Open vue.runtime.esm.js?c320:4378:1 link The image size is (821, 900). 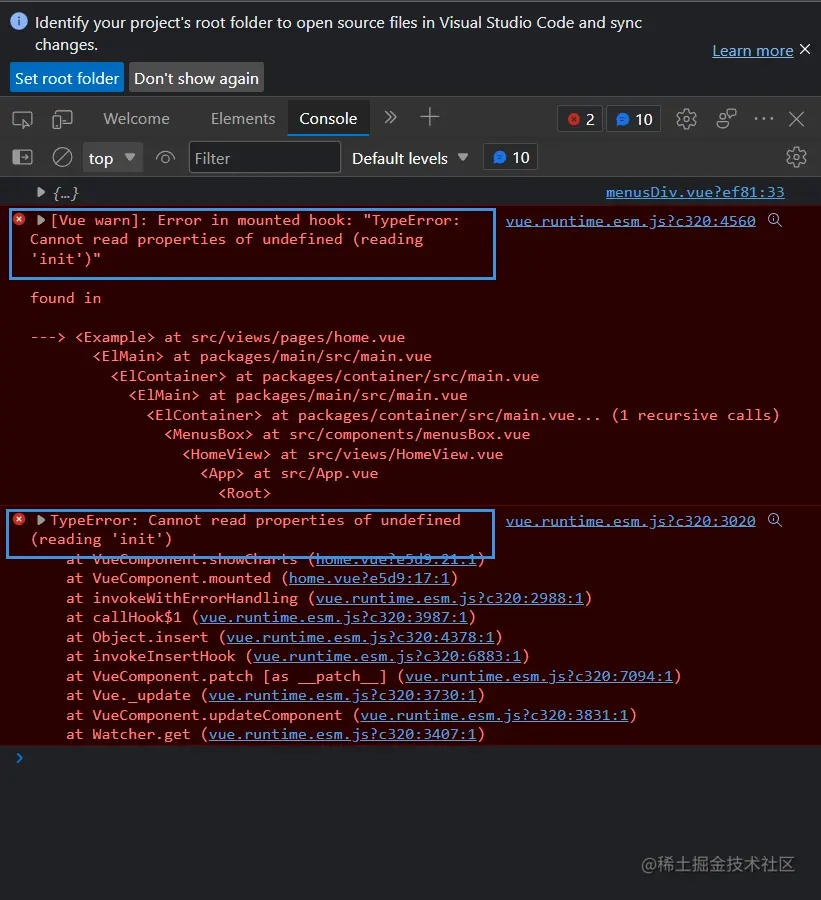360,637
